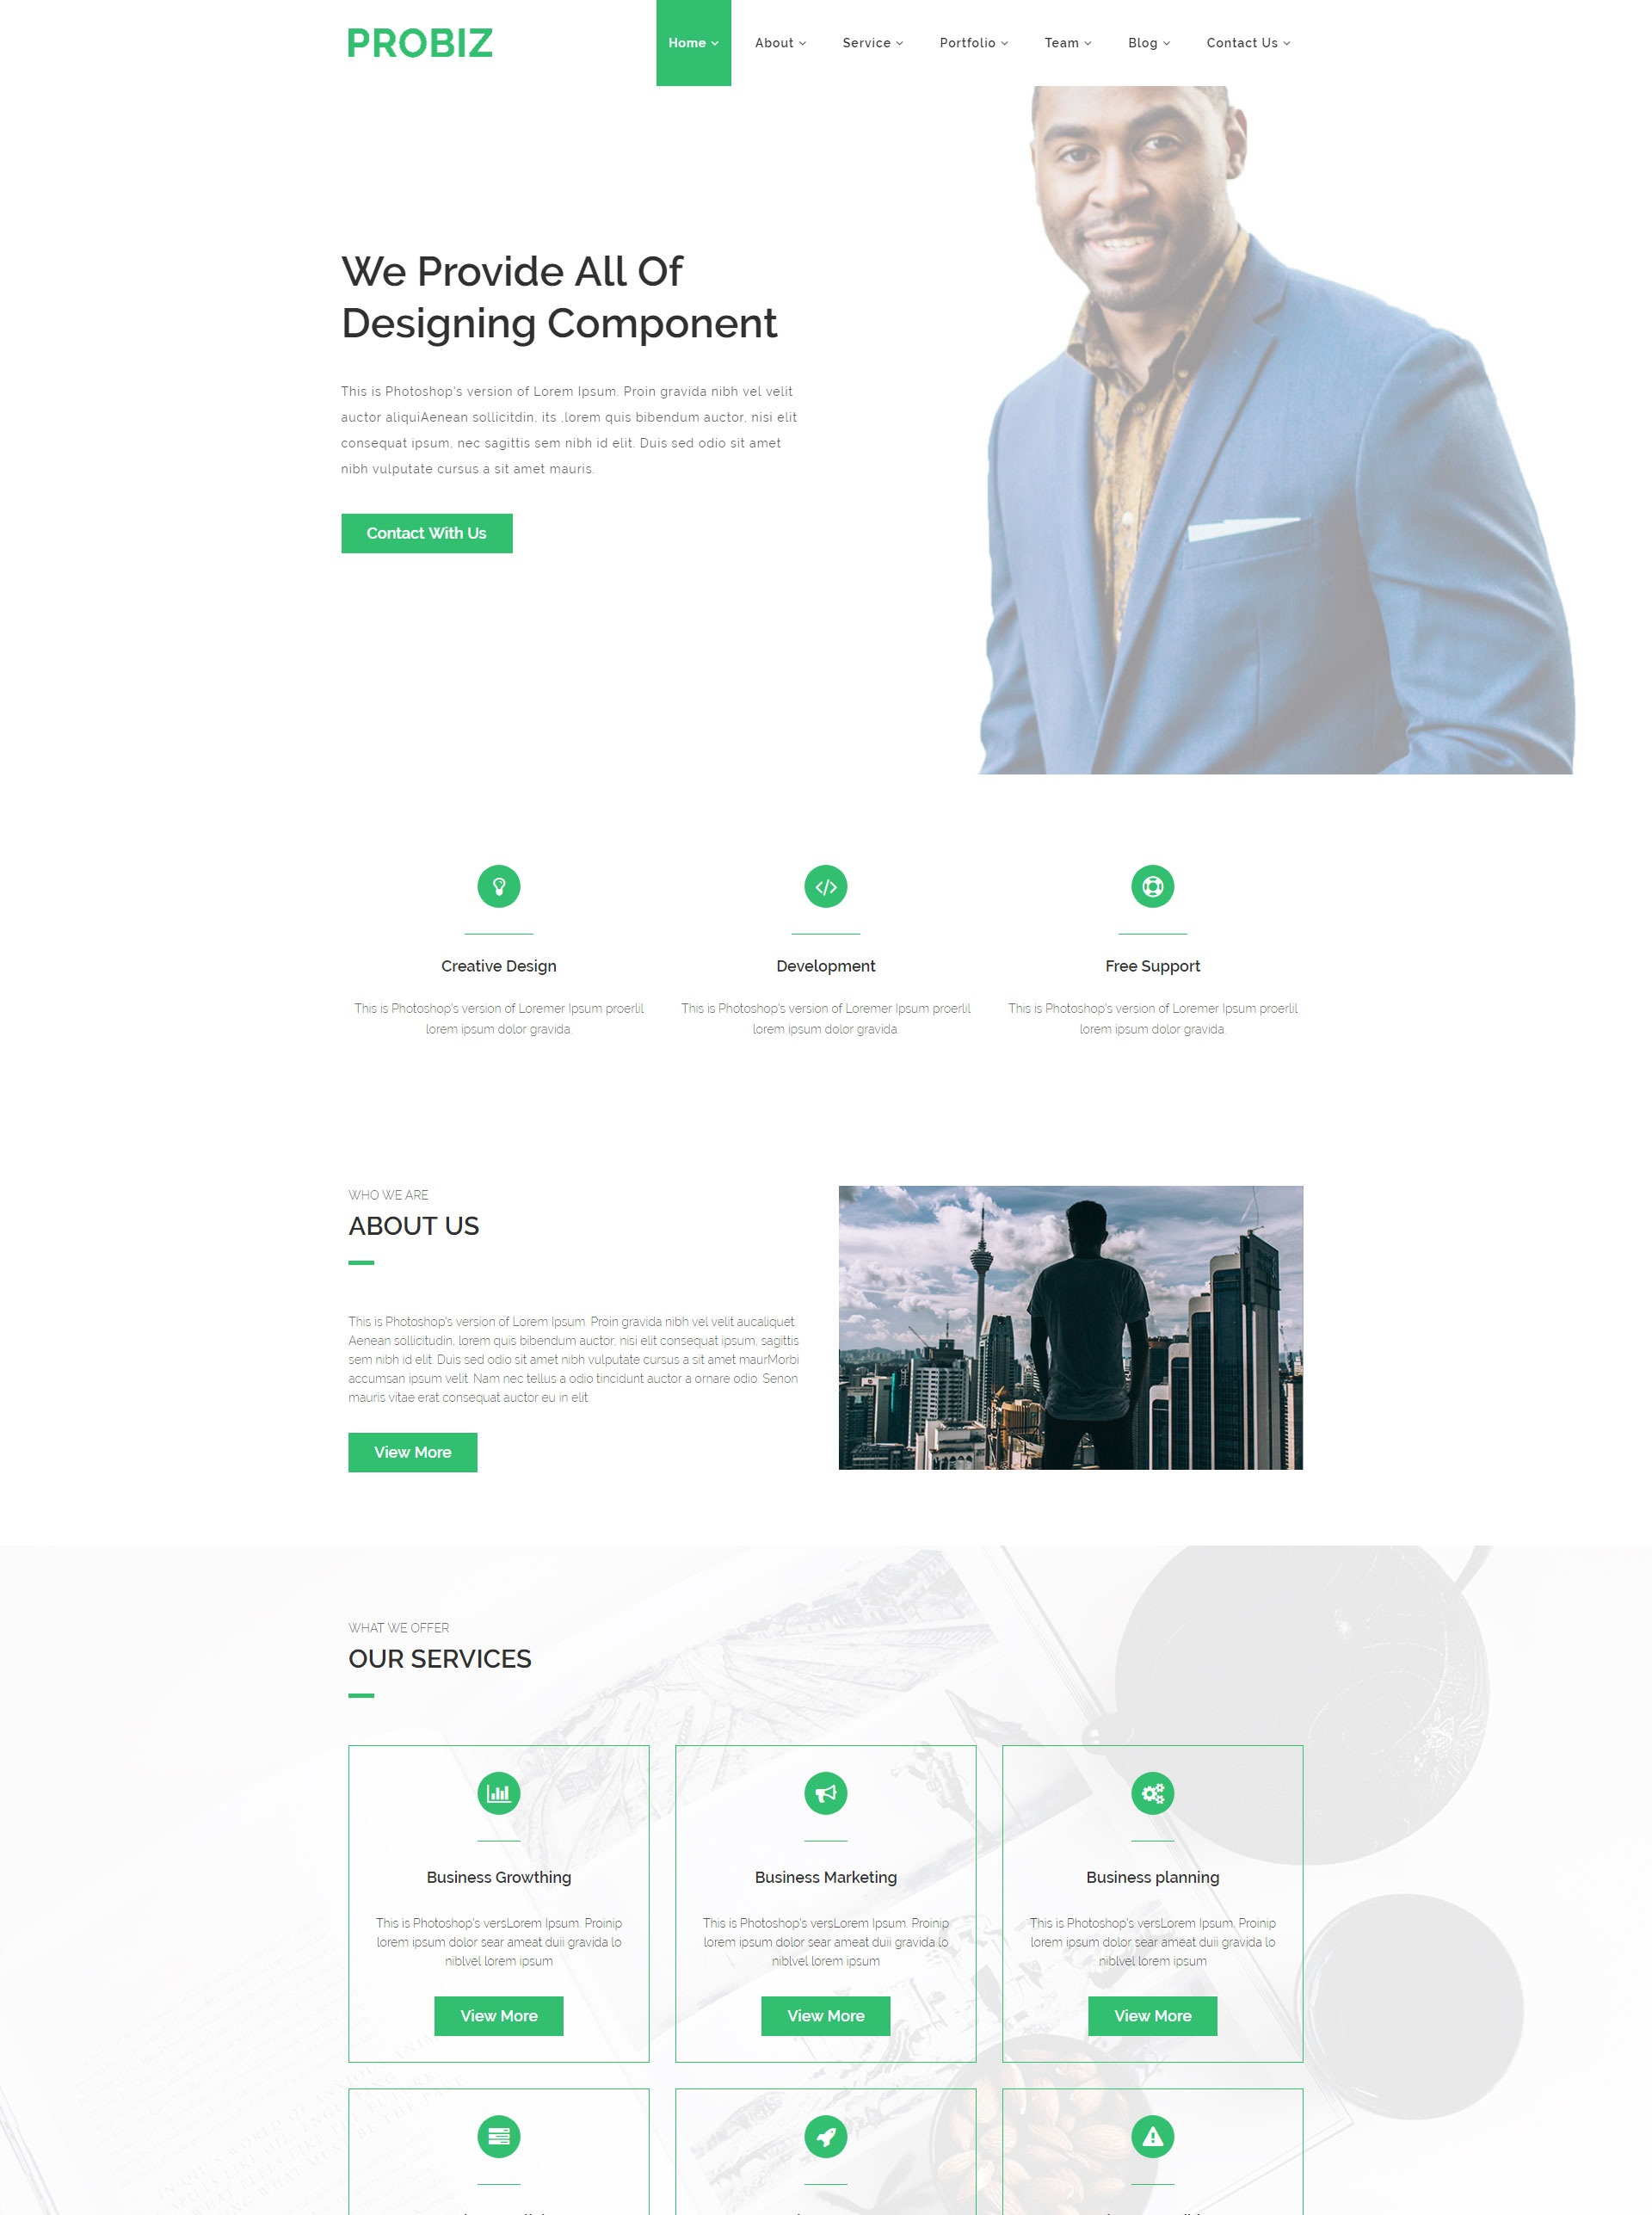The image size is (1652, 2215).
Task: Click the PROBIZ logo link
Action: (x=418, y=41)
